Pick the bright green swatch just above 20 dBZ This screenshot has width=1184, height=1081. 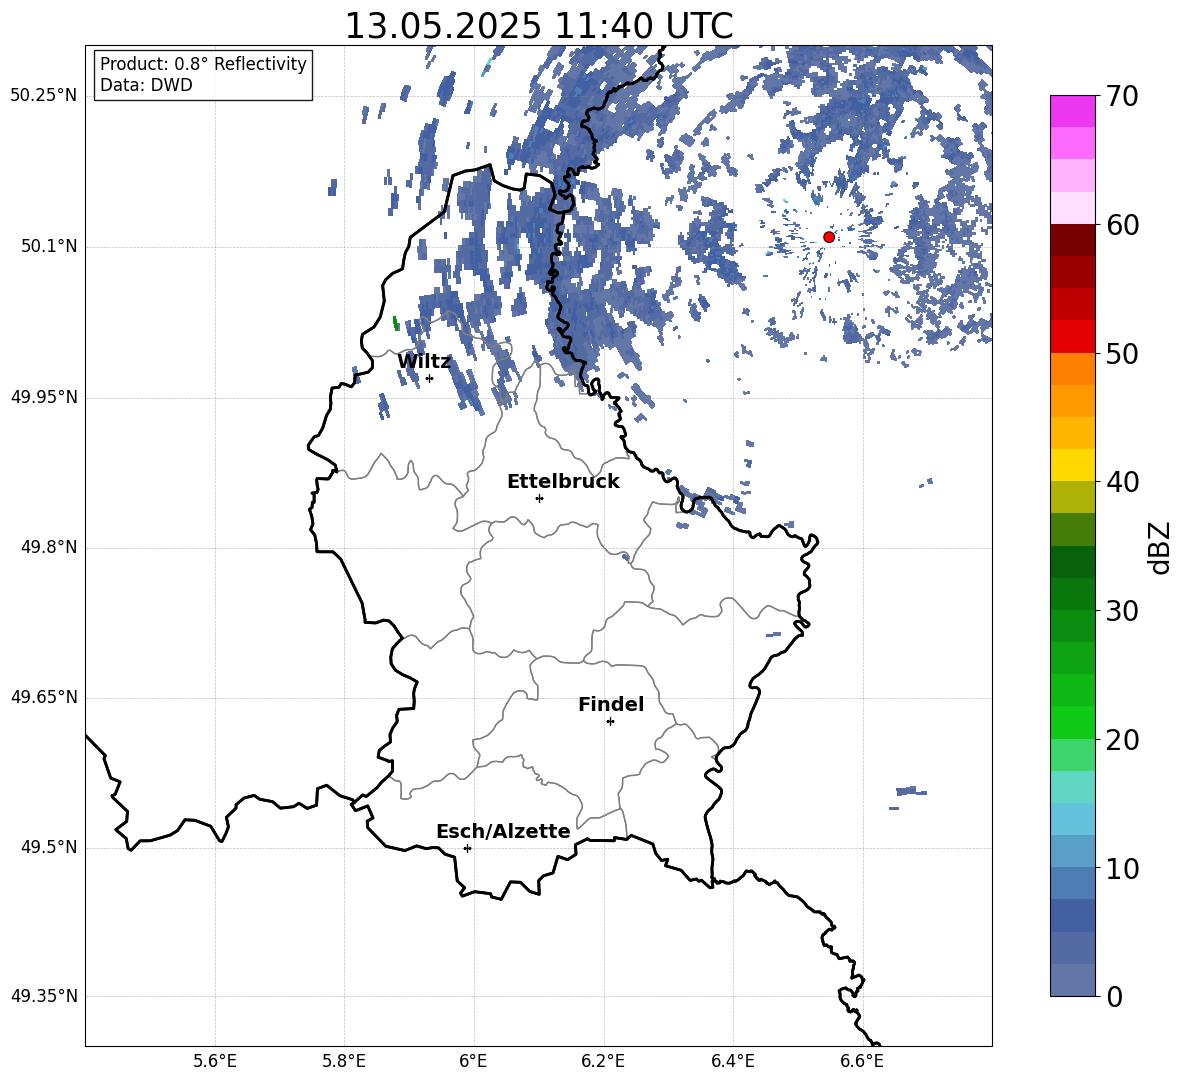1072,722
